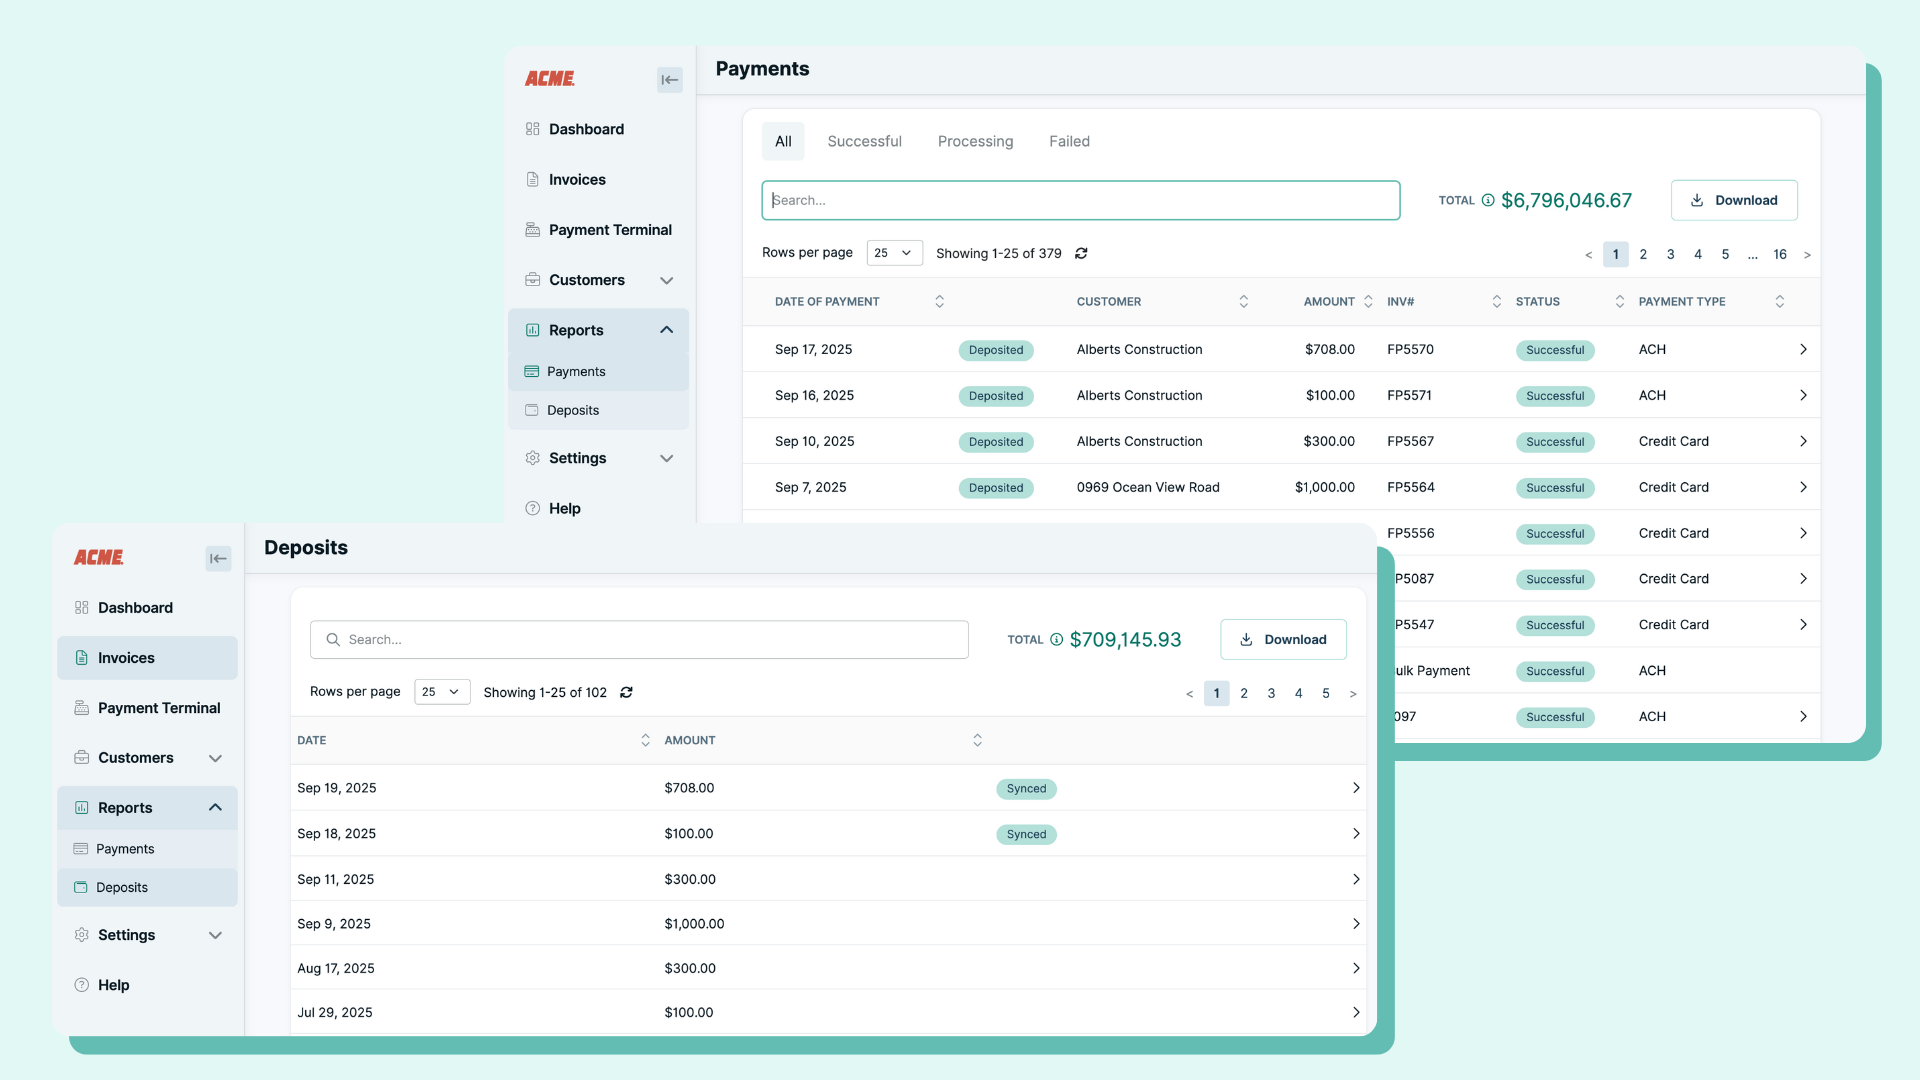Image resolution: width=1920 pixels, height=1080 pixels.
Task: Download payments report button
Action: click(x=1734, y=200)
